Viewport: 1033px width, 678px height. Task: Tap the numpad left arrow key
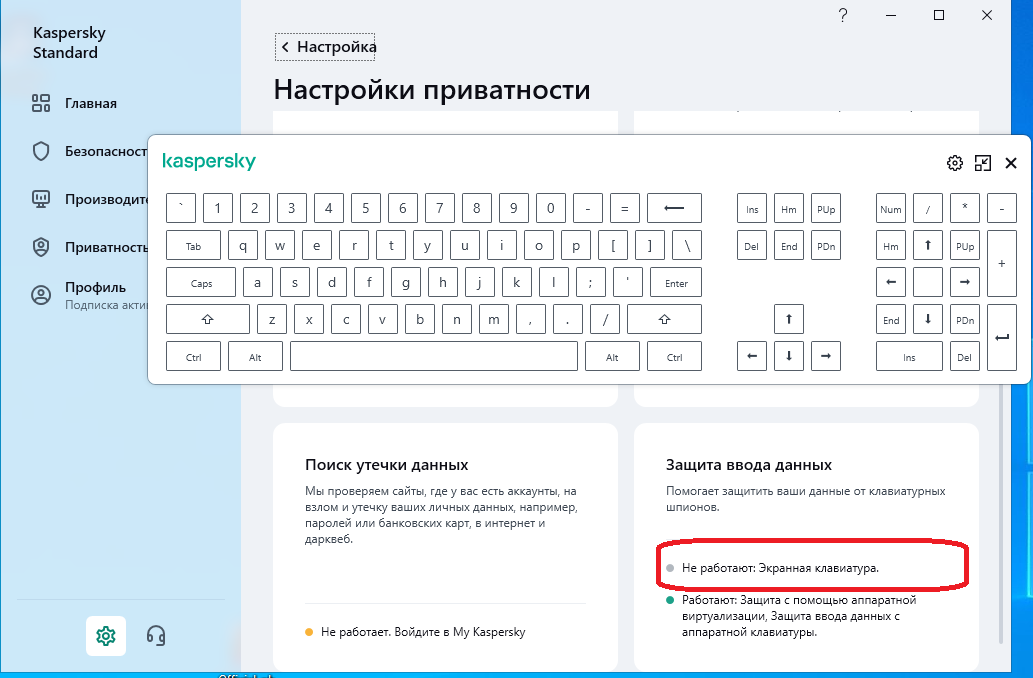(x=891, y=282)
